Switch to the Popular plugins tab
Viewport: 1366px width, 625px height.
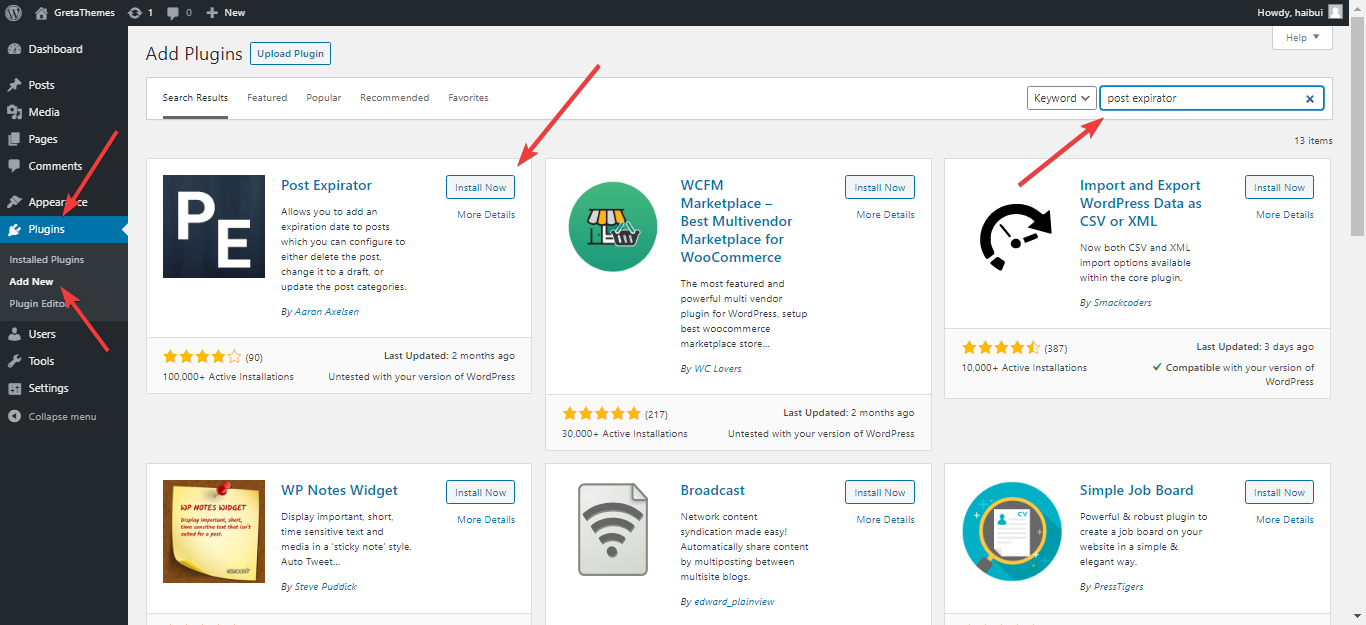[x=323, y=97]
